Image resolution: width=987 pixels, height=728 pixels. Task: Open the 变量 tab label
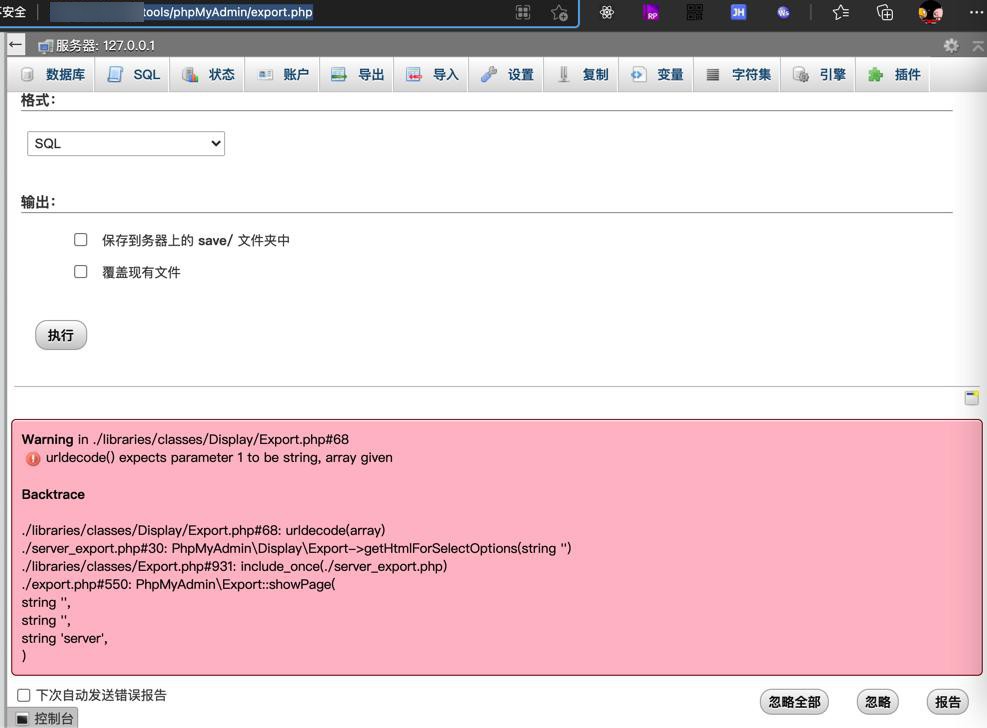pyautogui.click(x=670, y=74)
